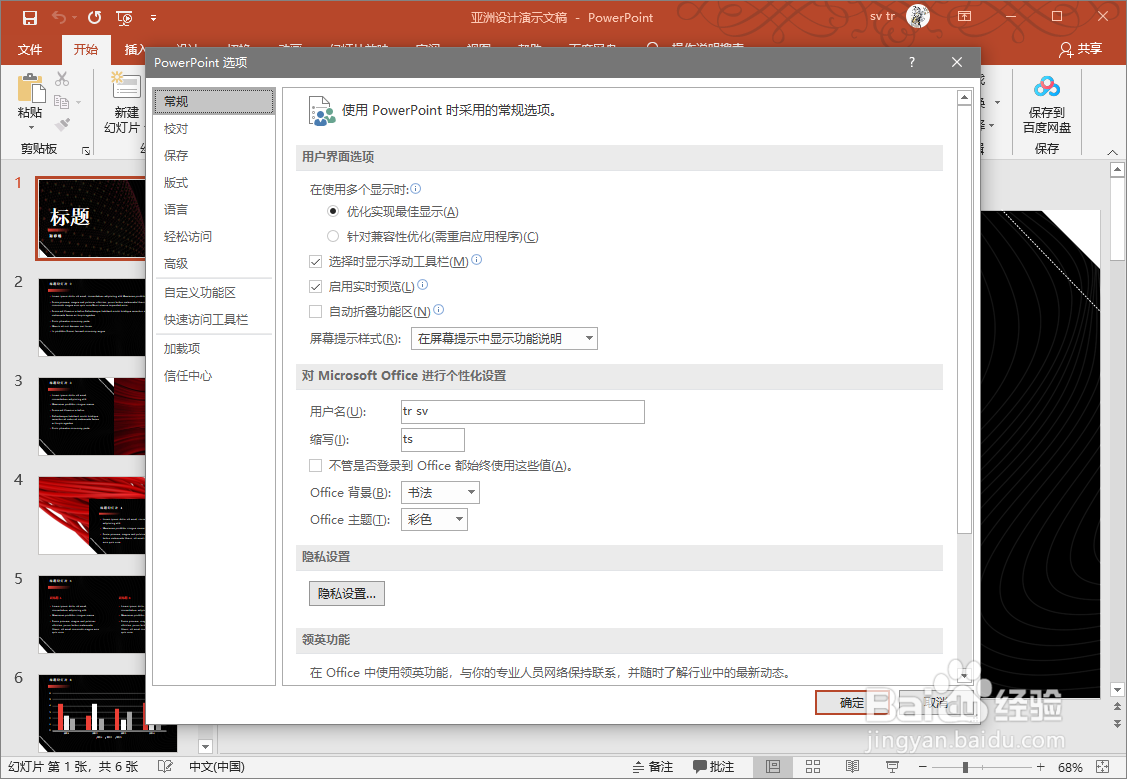Select 语言 category in options list

click(x=213, y=209)
